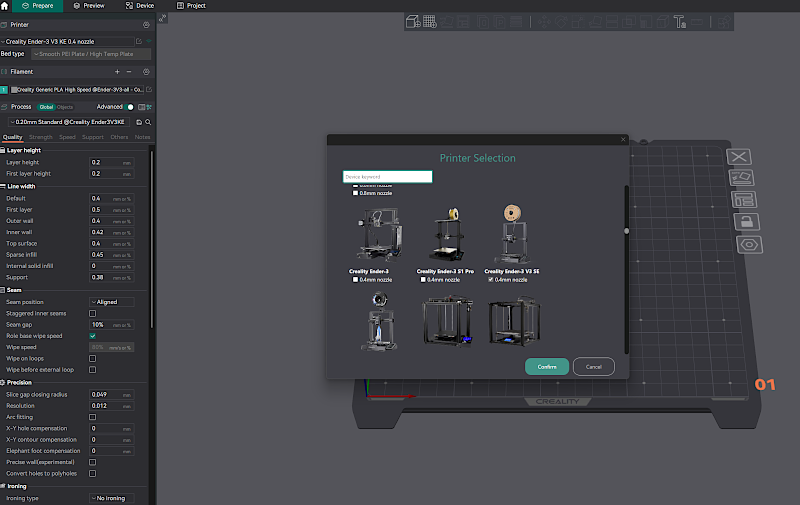Enable Wipe before external loop
Screen dimensions: 800x505
click(92, 370)
